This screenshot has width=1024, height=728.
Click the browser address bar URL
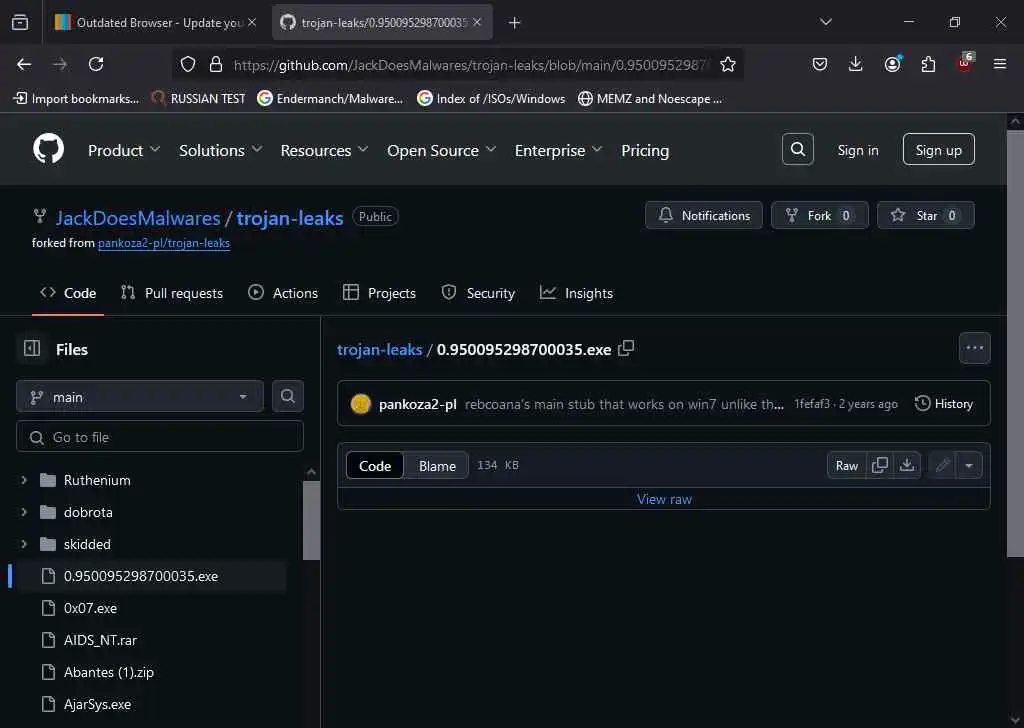coord(470,65)
